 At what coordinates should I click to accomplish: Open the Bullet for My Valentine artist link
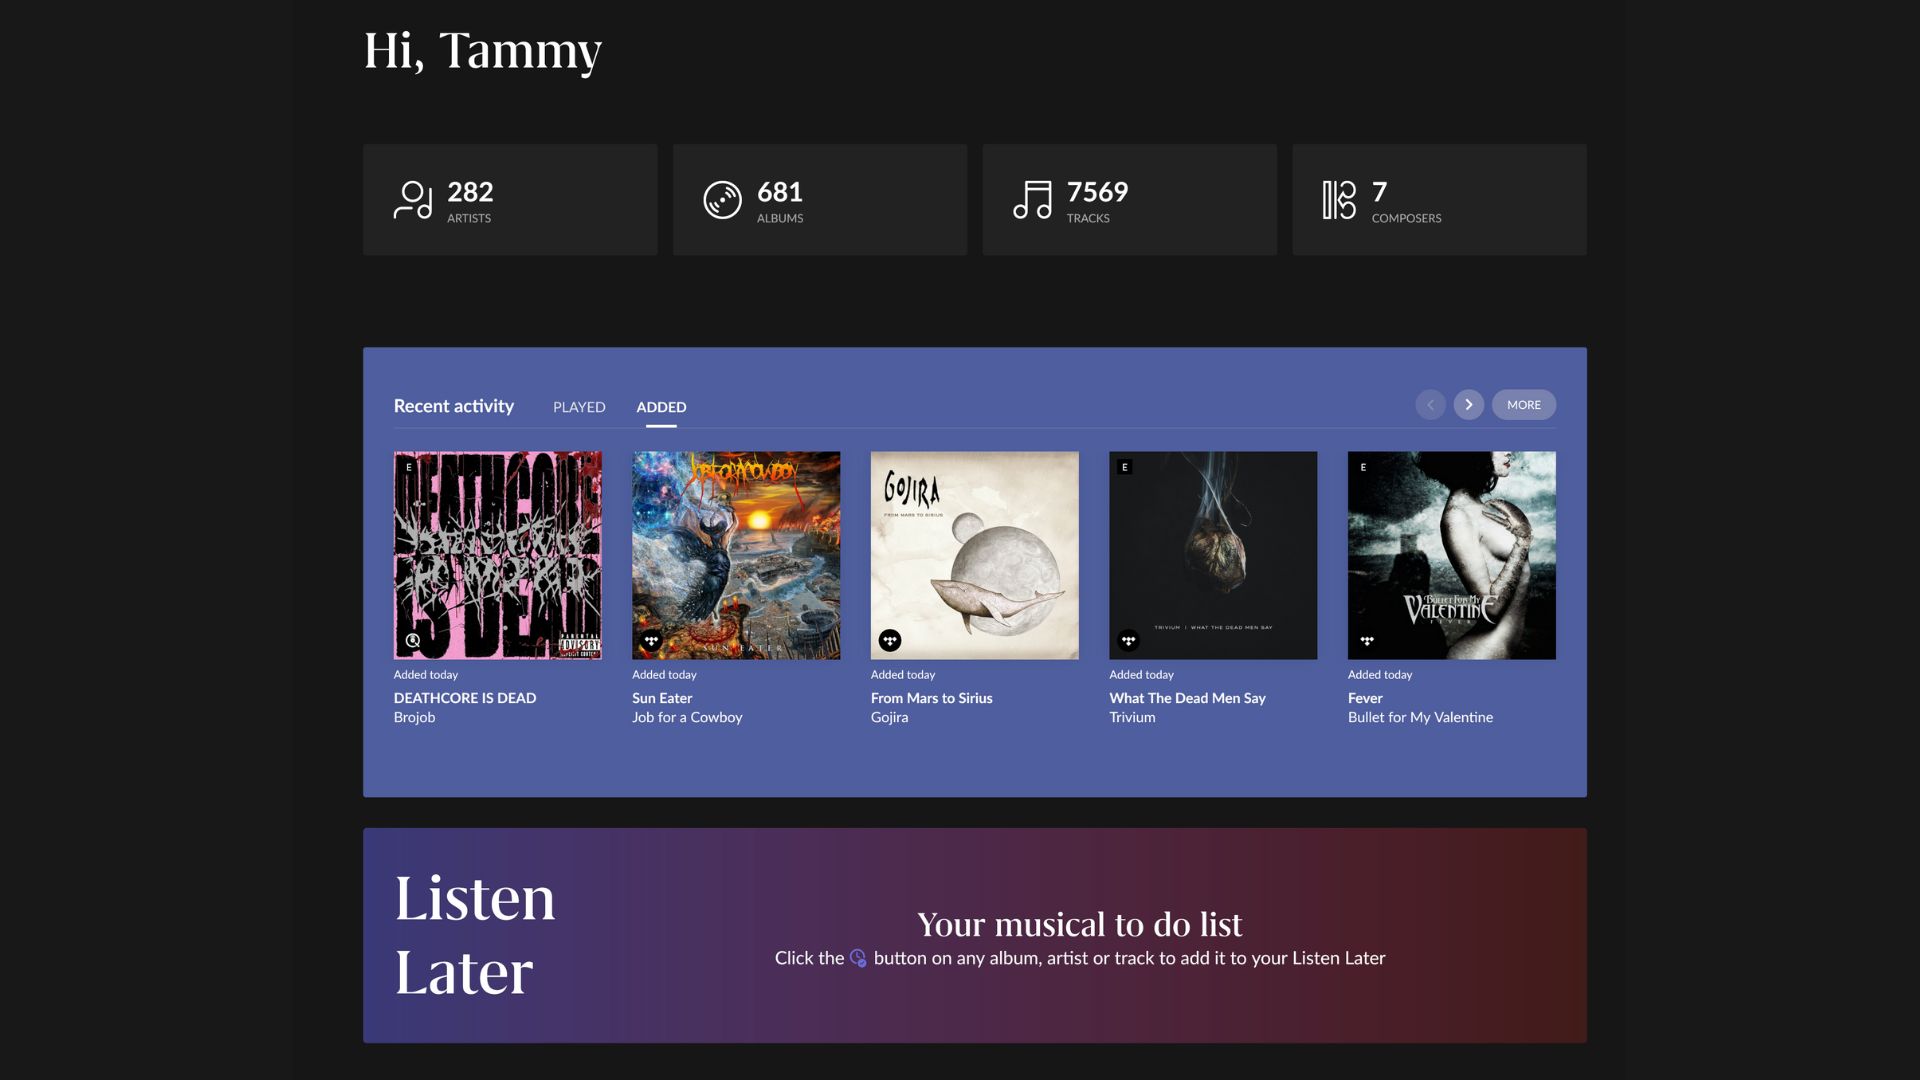click(x=1420, y=718)
